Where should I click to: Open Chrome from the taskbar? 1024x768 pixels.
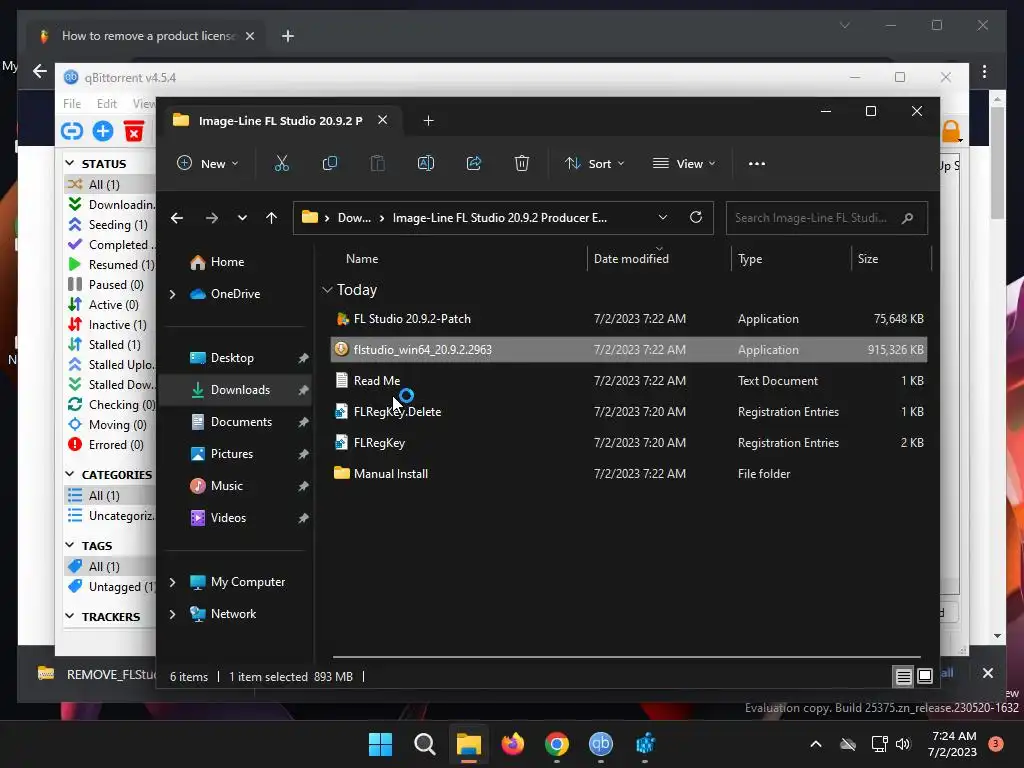(x=556, y=744)
